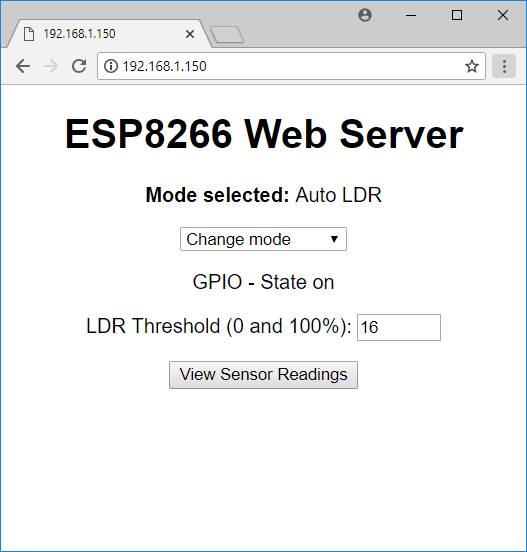
Task: View site information icon in address bar
Action: point(111,66)
